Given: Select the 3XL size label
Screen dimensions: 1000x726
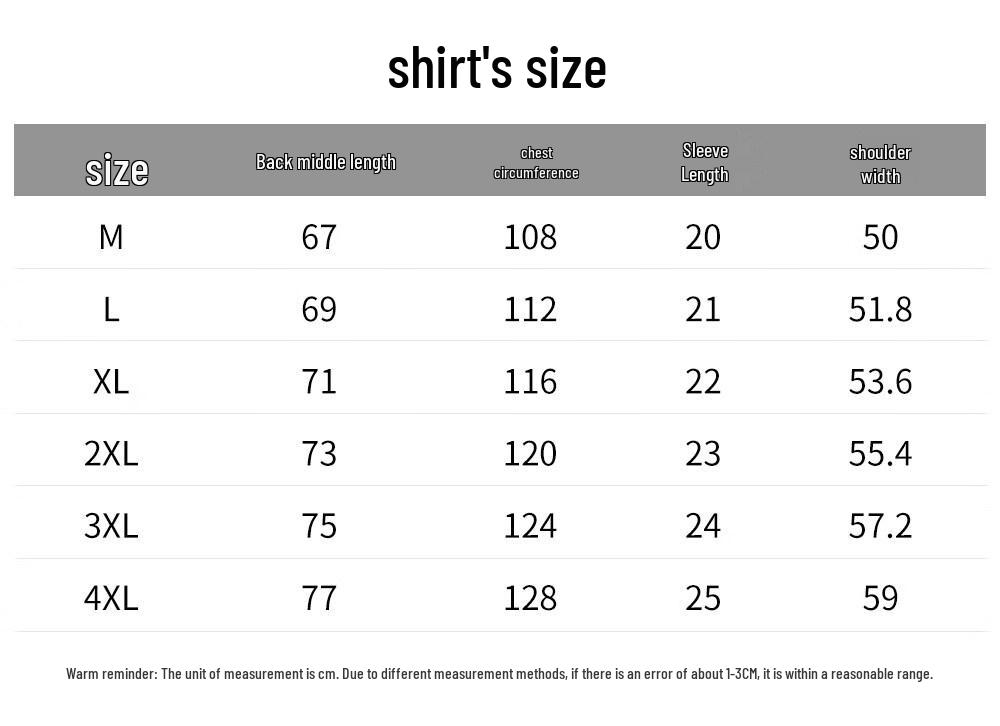Looking at the screenshot, I should 111,526.
